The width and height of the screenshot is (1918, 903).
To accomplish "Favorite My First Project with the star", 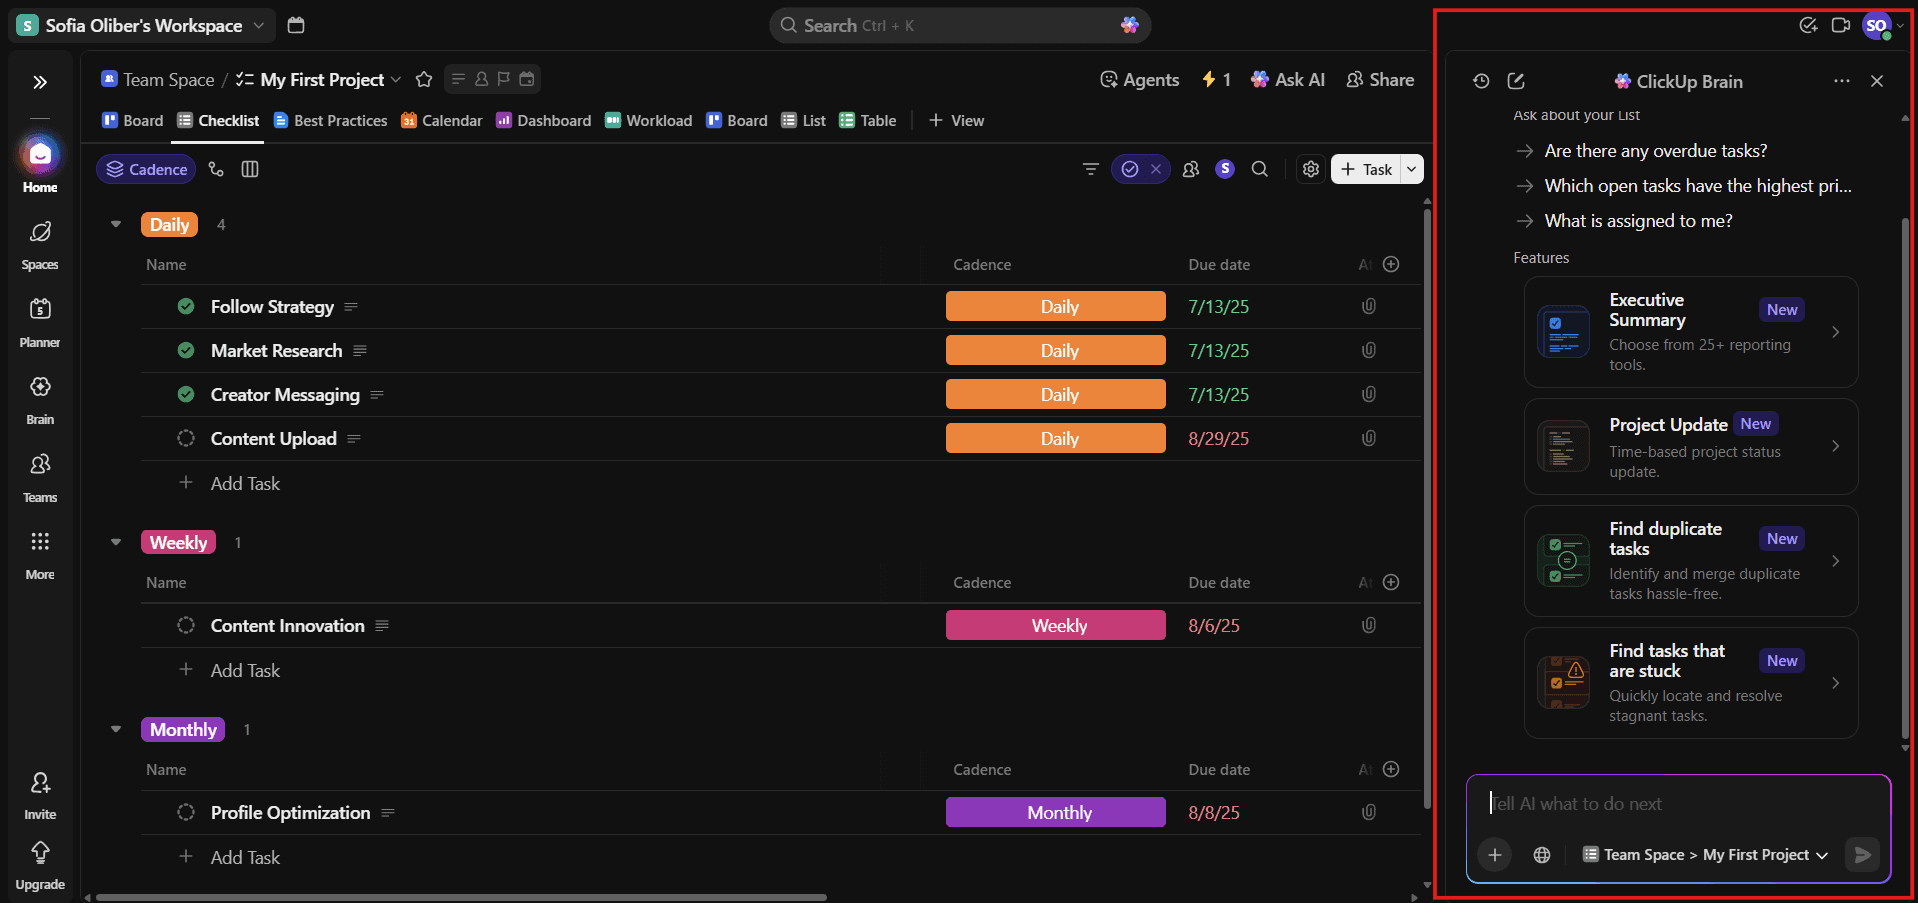I will pos(424,80).
